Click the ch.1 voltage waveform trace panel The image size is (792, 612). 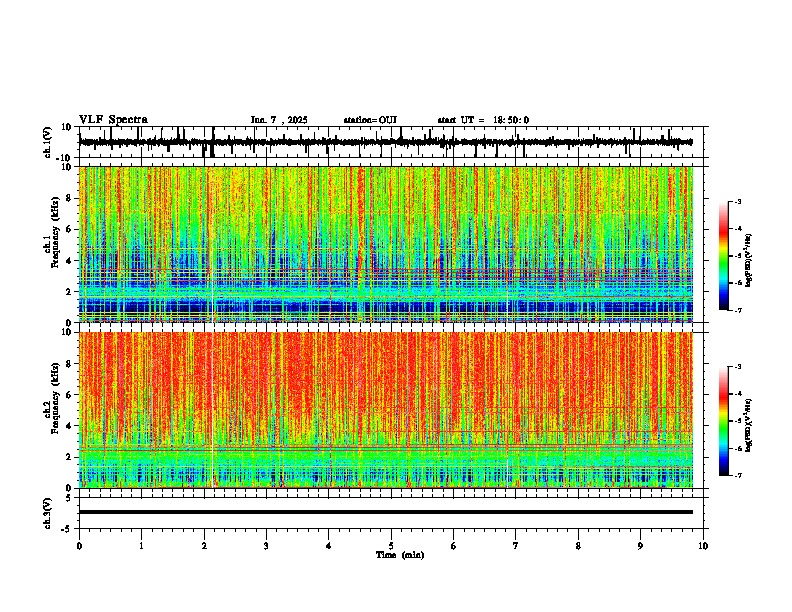tap(393, 142)
